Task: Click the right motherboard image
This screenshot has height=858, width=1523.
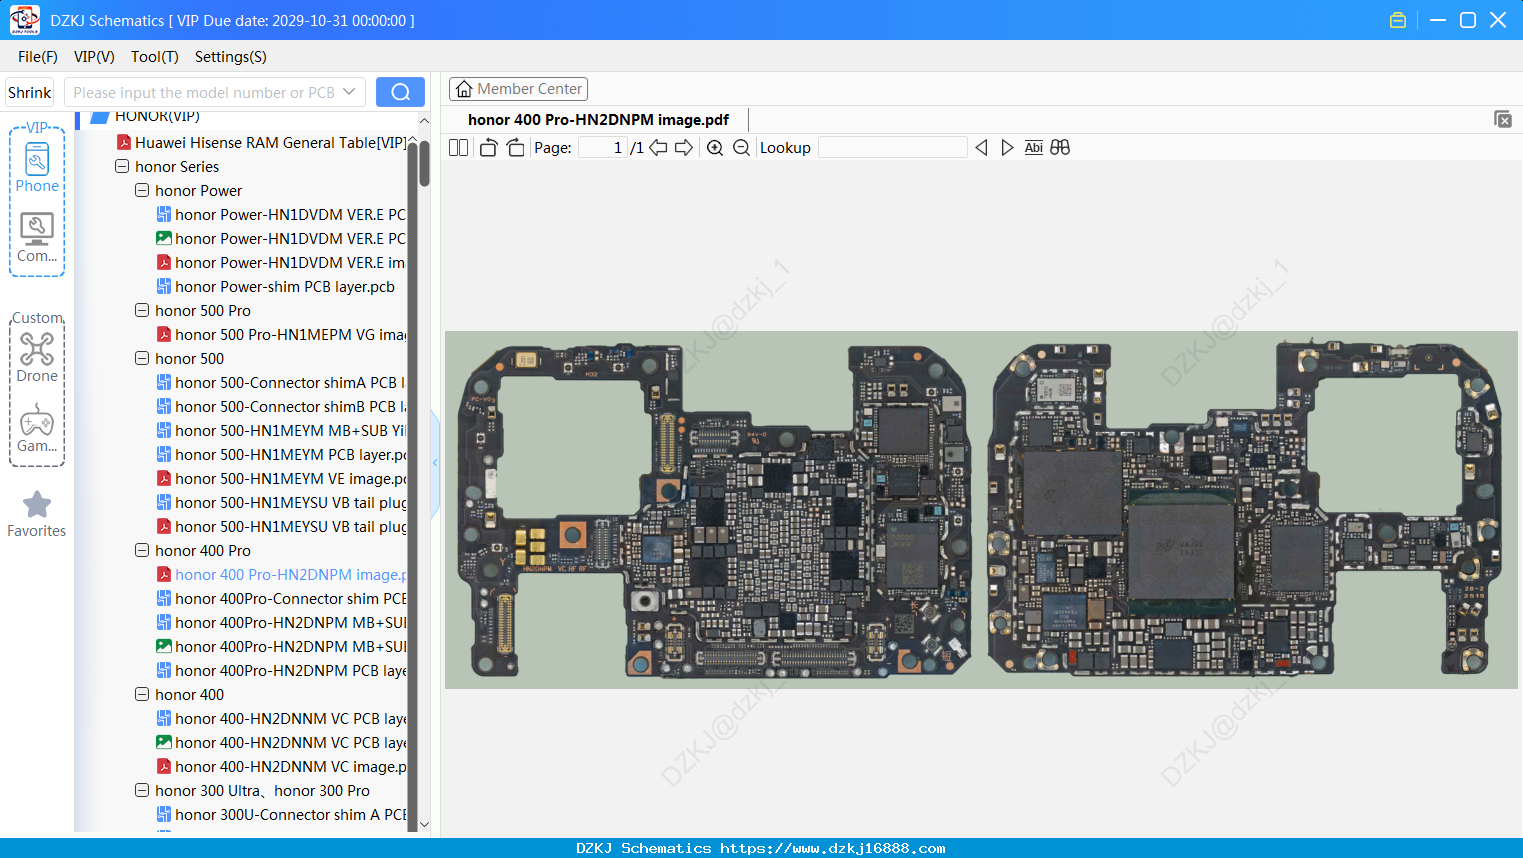Action: [1244, 508]
